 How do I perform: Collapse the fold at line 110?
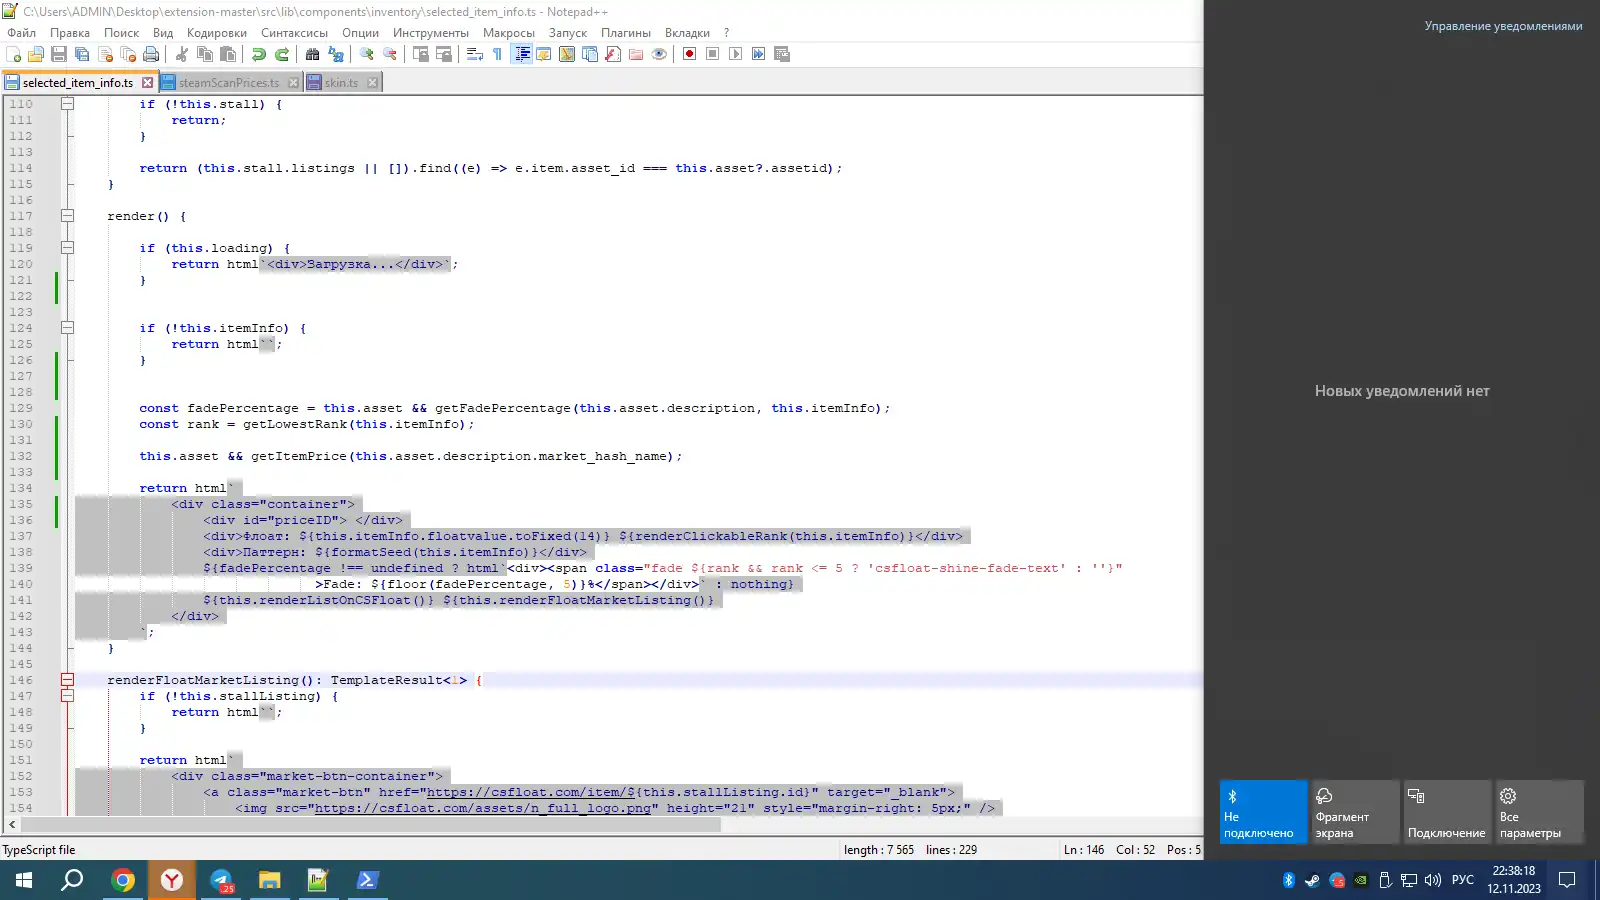pos(67,104)
